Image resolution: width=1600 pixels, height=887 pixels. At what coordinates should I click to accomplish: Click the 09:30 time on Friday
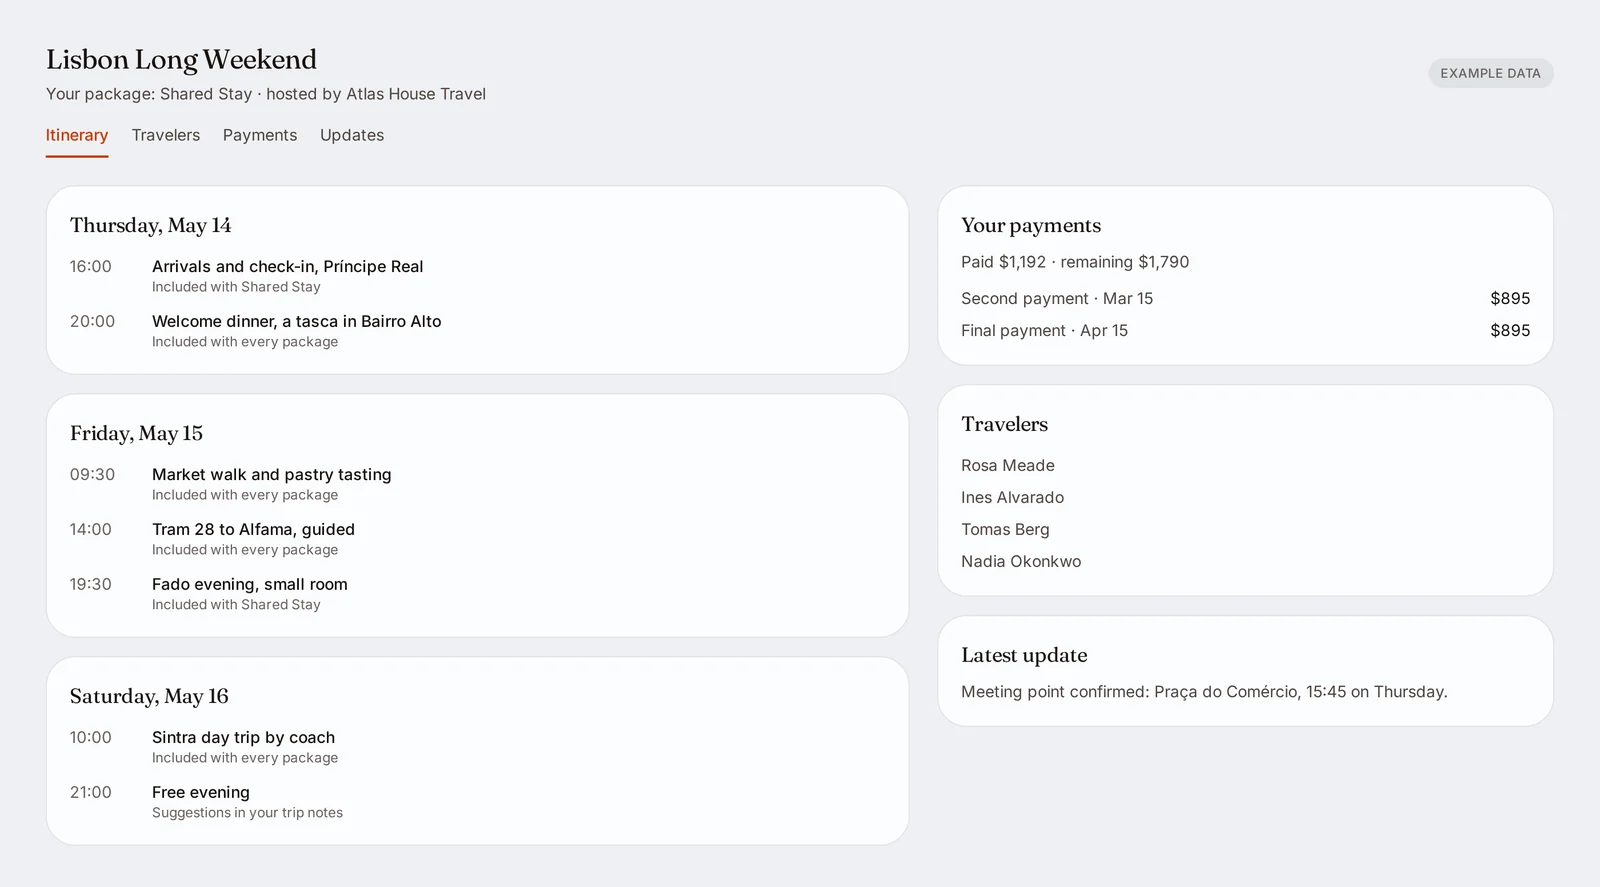pos(92,474)
